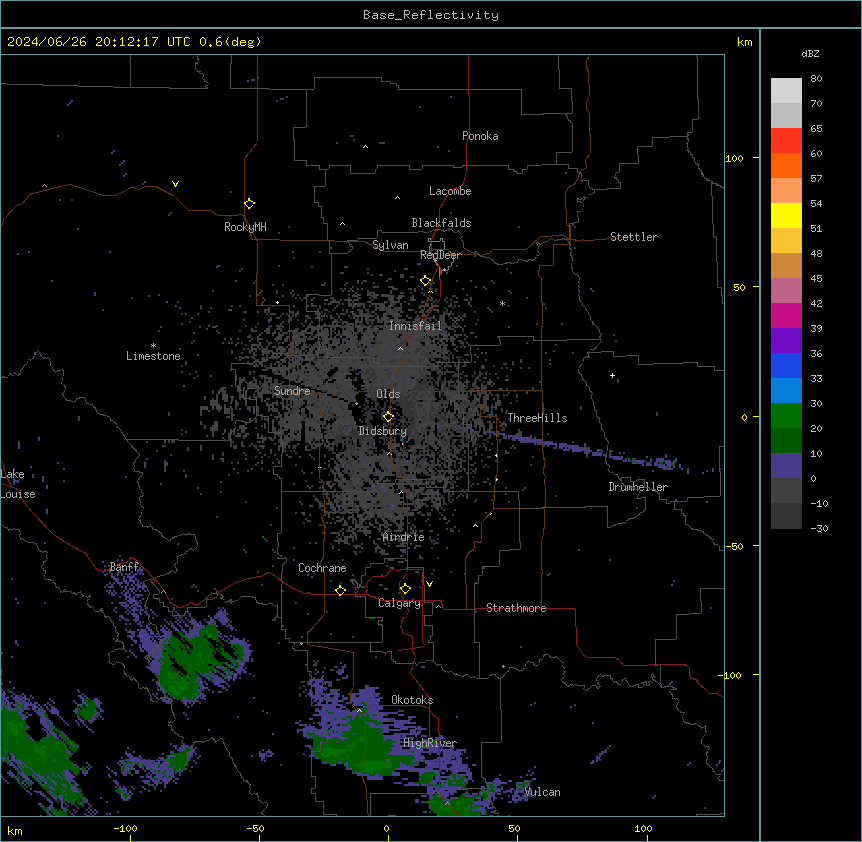Click the yellow diamond marker below RedDeer
862x842 pixels.
pyautogui.click(x=425, y=281)
